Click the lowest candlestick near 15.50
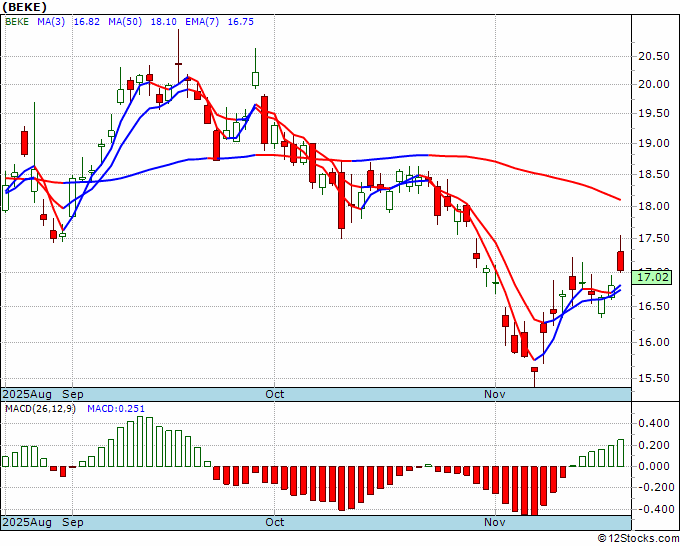Image resolution: width=680 pixels, height=546 pixels. click(x=534, y=369)
